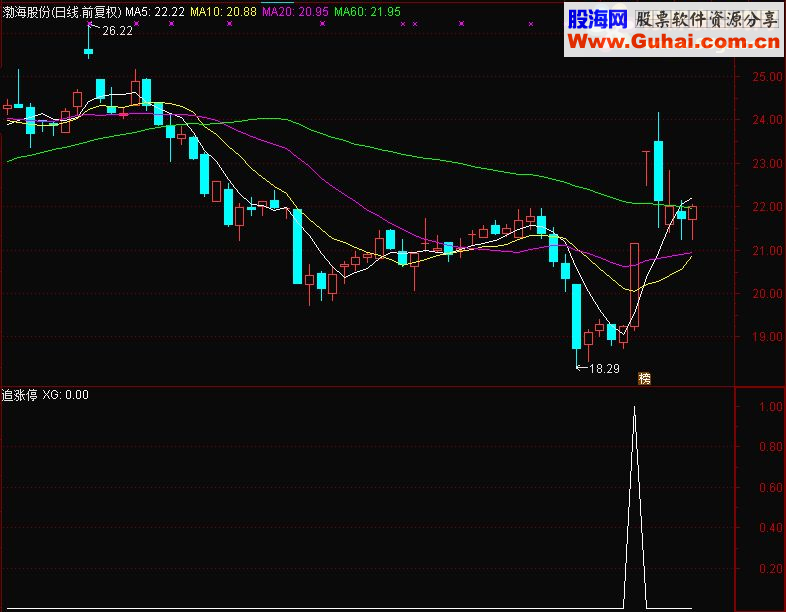Click the 追涨停 indicator name
This screenshot has height=612, width=786.
[x=20, y=395]
